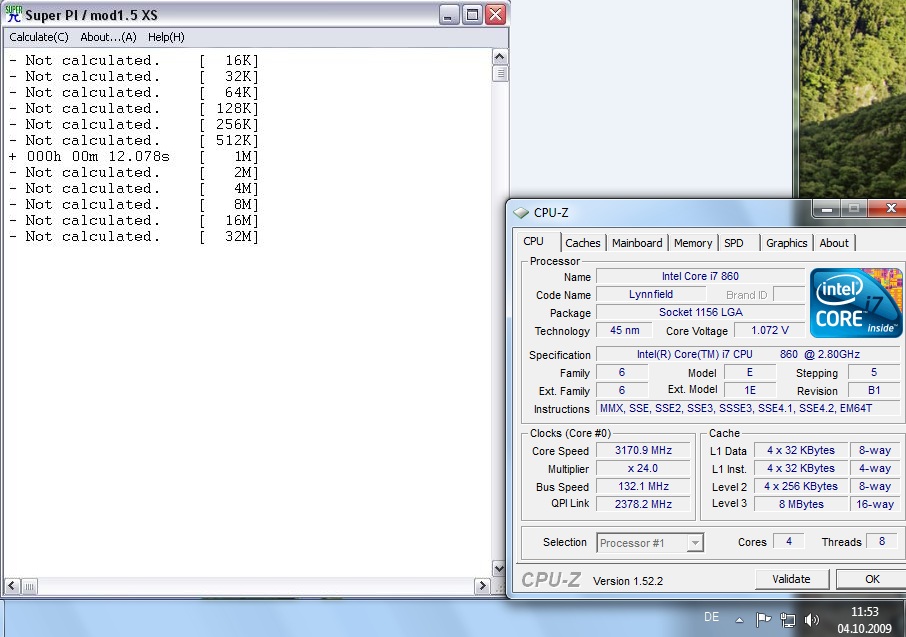Open the Action Center flag tray icon
Screen dimensions: 906x637
(x=763, y=620)
